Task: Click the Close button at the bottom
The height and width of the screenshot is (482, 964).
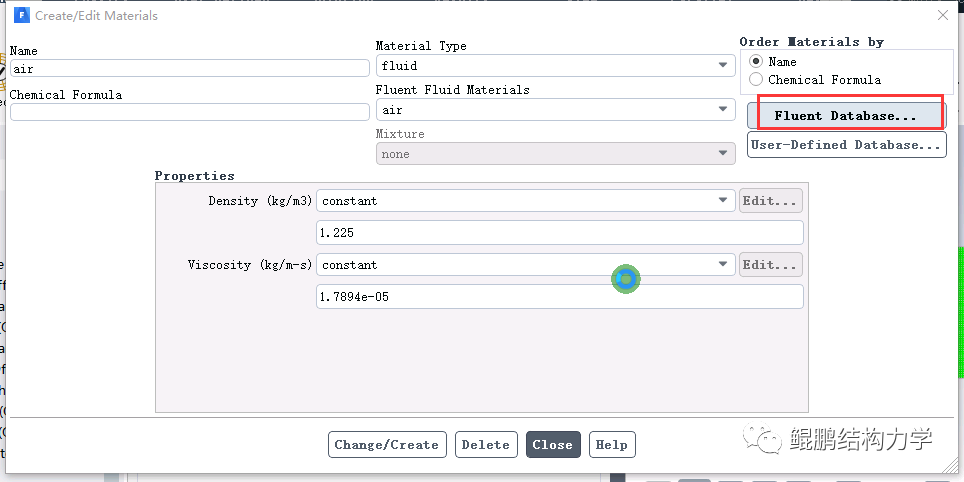Action: click(553, 444)
